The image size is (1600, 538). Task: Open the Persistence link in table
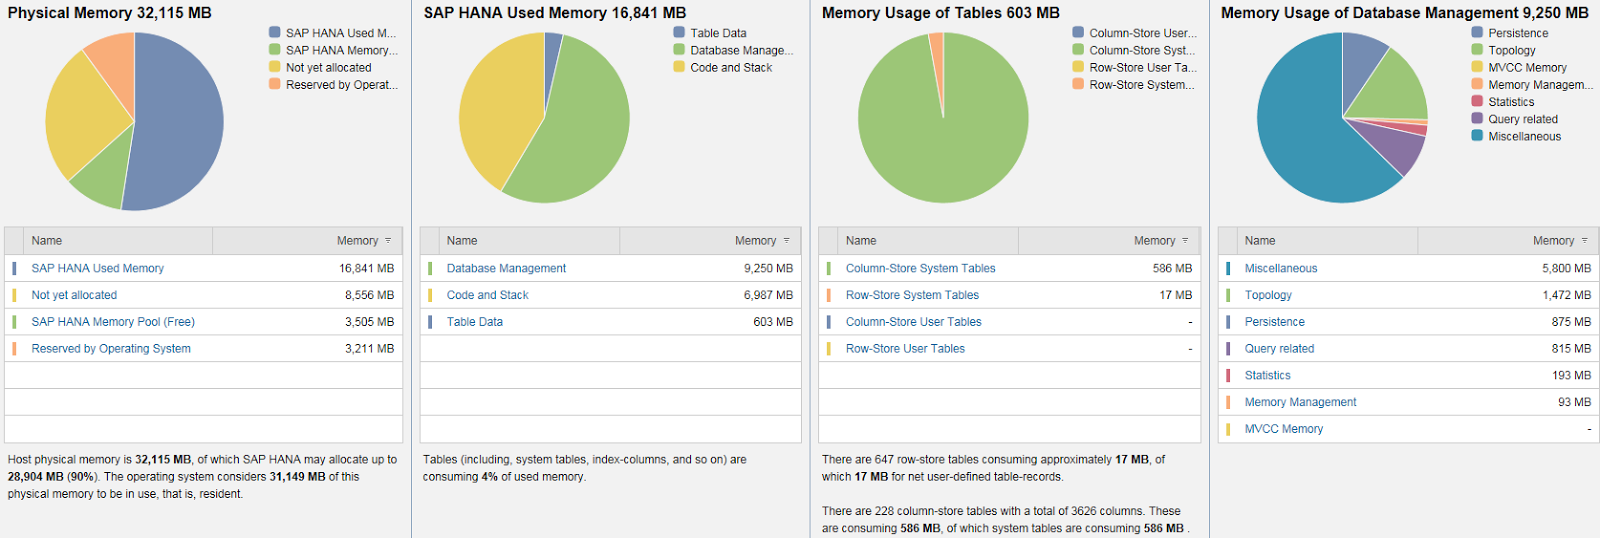click(x=1275, y=322)
